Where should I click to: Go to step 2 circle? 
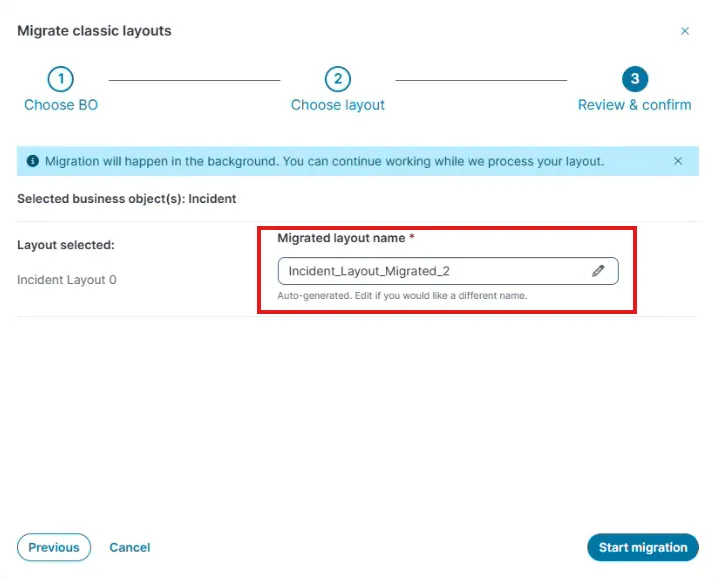click(x=337, y=79)
